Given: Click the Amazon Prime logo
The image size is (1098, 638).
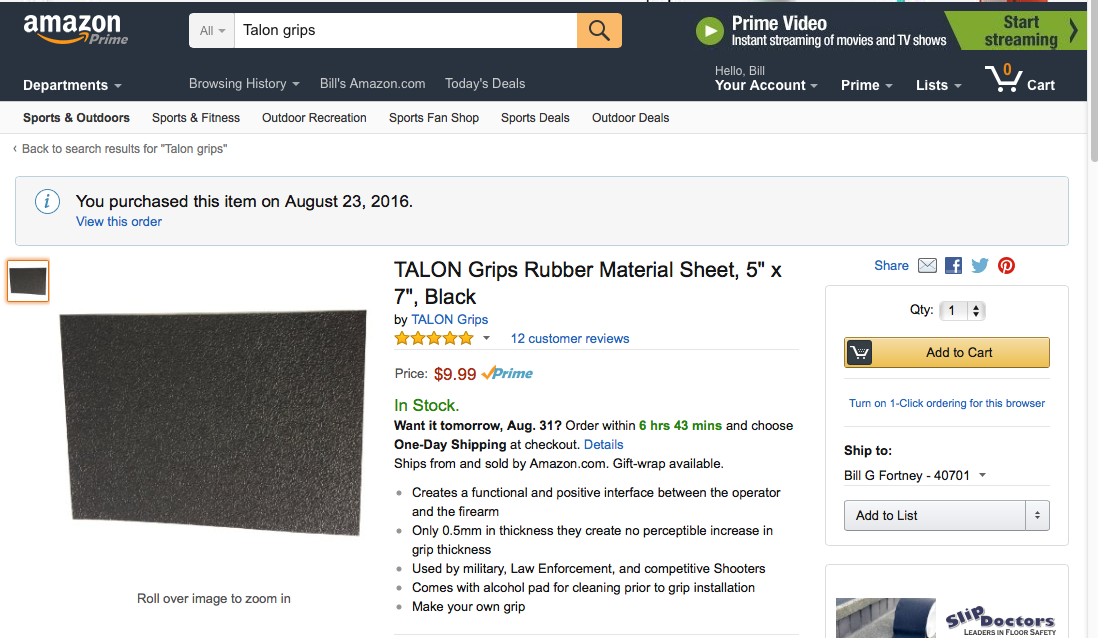Looking at the screenshot, I should 76,29.
